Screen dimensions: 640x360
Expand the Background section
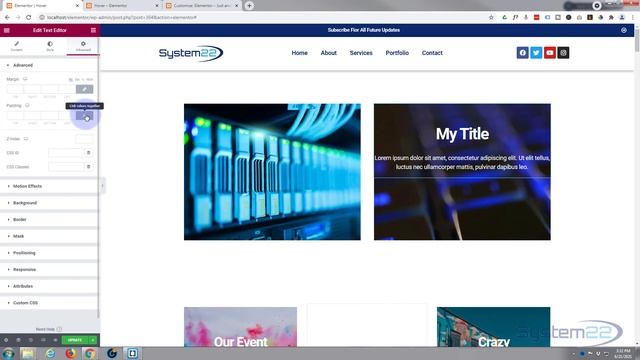tap(49, 203)
